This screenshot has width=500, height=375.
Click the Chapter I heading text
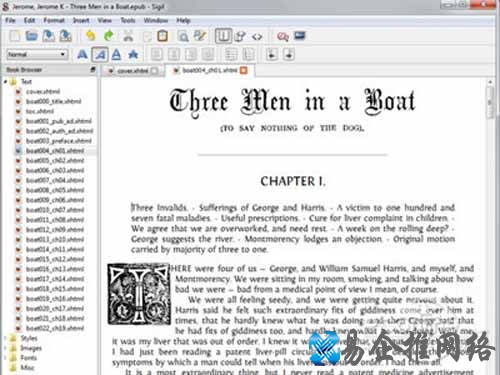point(293,181)
